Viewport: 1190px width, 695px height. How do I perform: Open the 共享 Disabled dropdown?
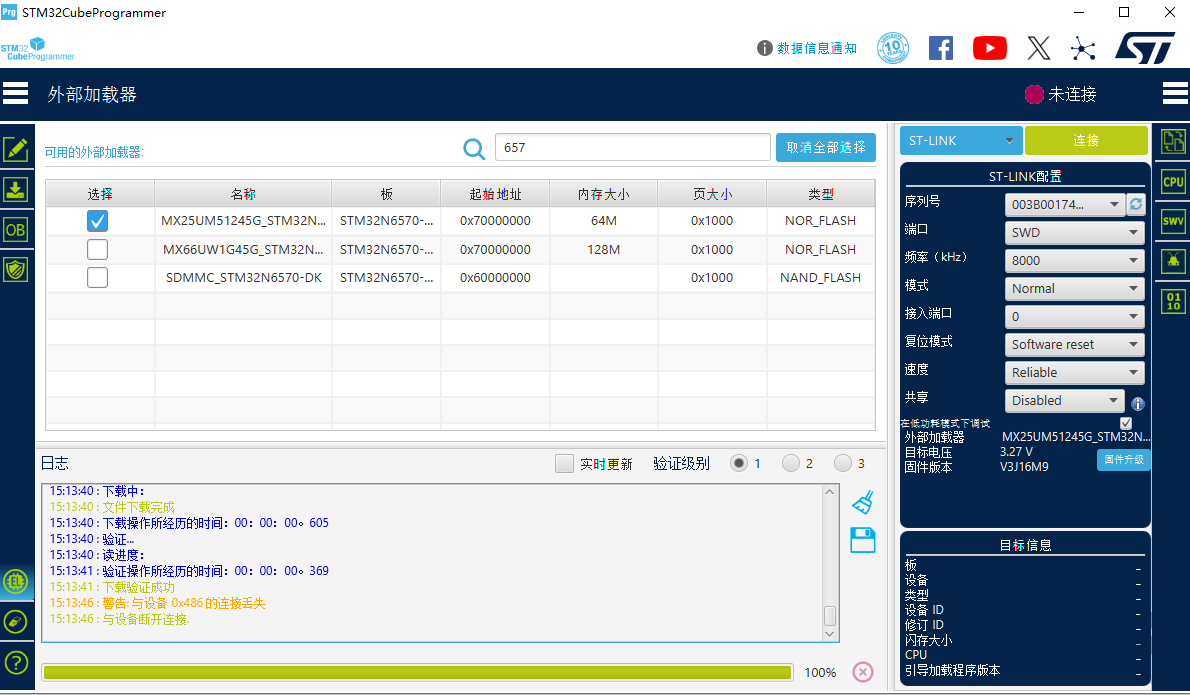point(1065,401)
